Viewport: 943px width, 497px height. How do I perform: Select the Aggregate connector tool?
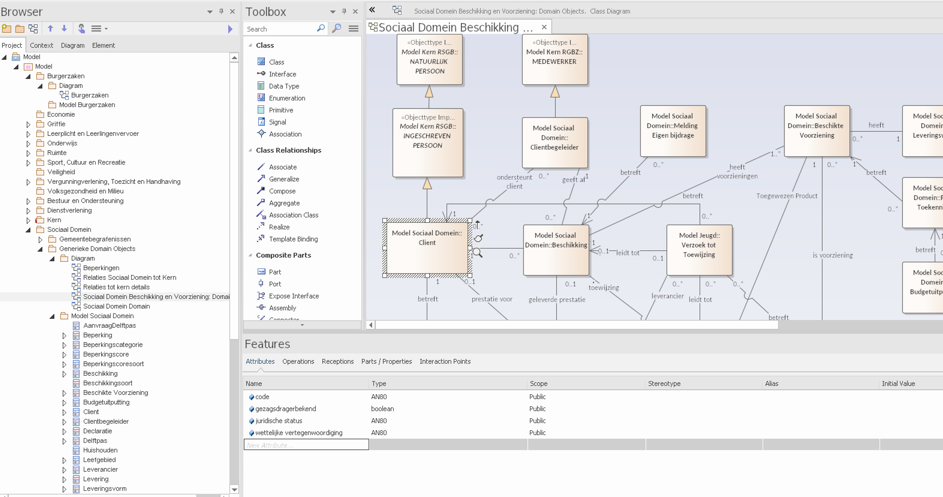click(x=284, y=203)
